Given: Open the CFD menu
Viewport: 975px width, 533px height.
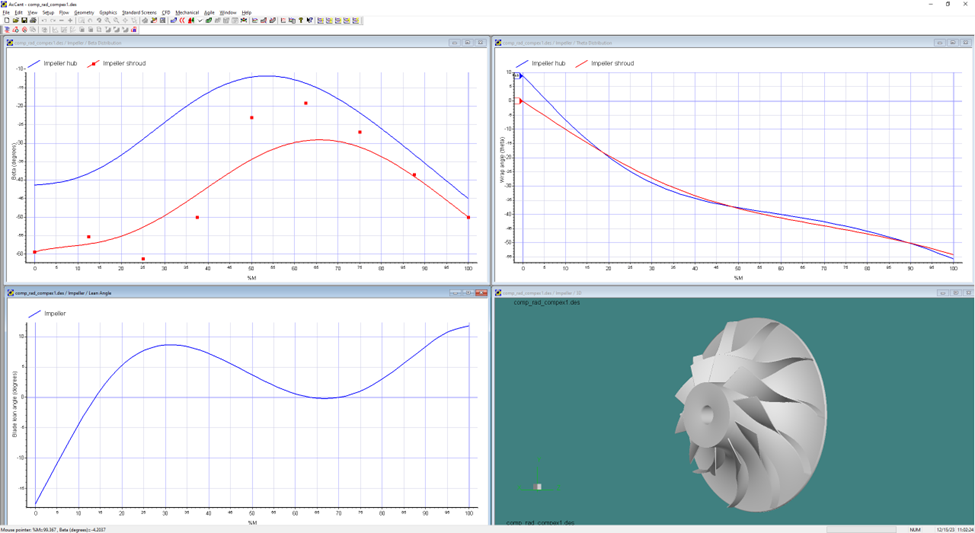Looking at the screenshot, I should (x=166, y=12).
